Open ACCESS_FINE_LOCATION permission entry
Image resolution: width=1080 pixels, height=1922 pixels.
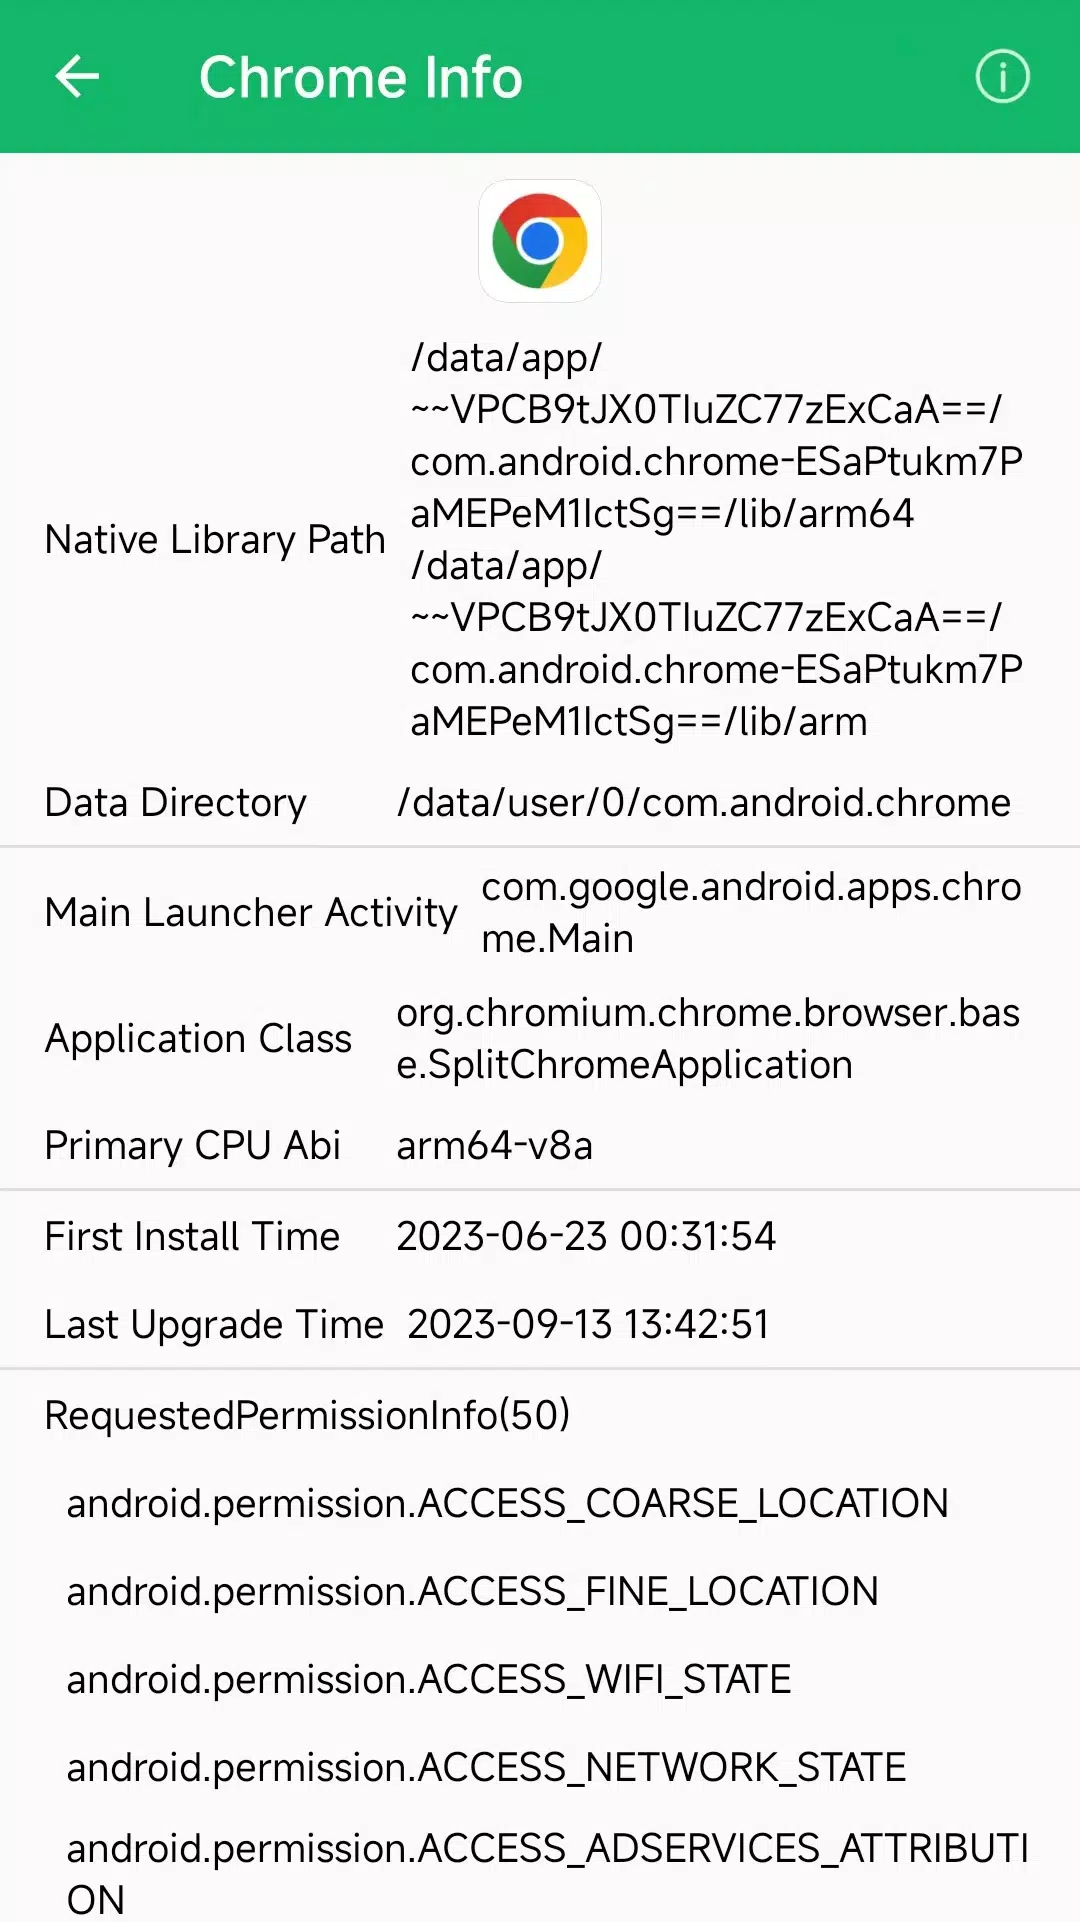point(472,1591)
